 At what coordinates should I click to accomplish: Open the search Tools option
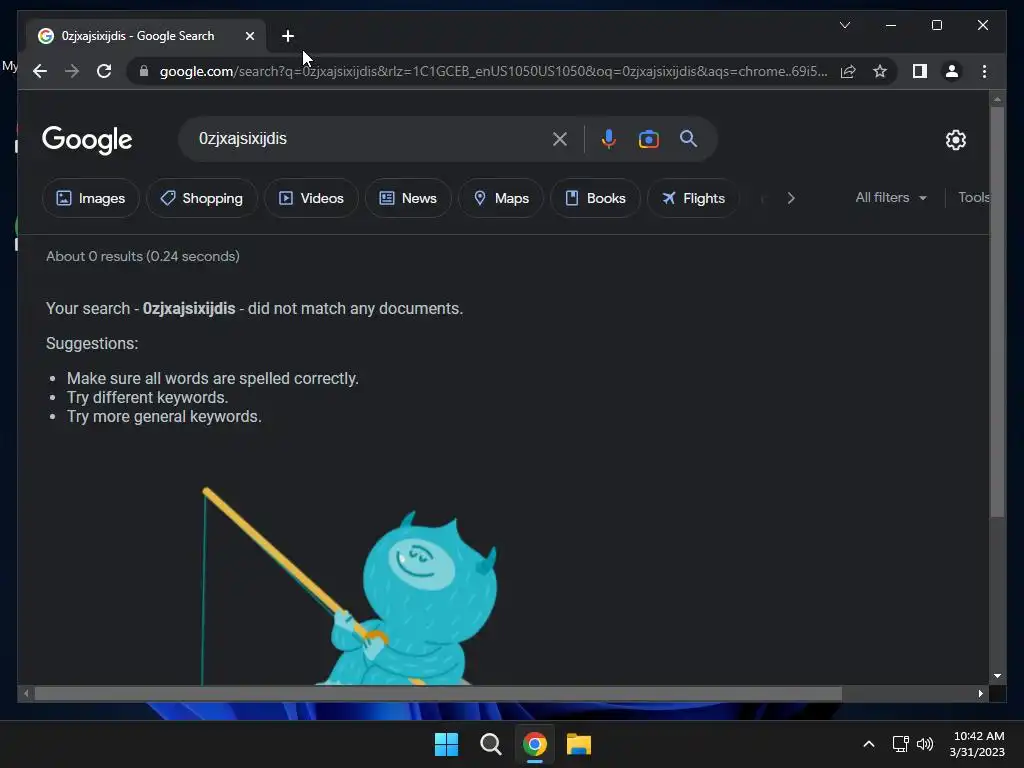[973, 197]
